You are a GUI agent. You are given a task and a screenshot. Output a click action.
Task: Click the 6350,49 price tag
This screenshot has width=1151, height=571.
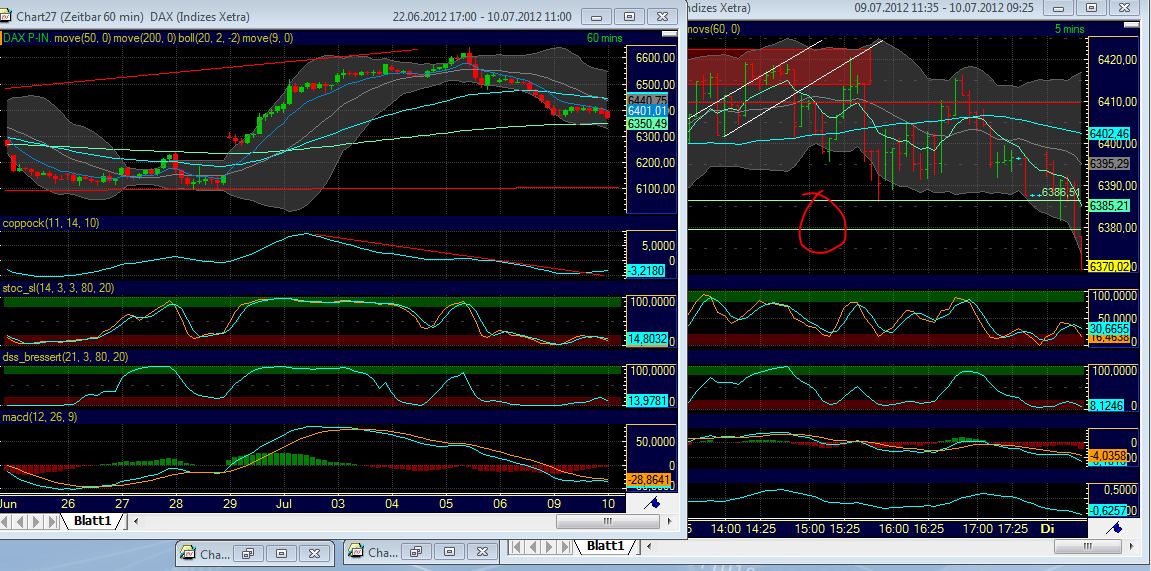647,123
